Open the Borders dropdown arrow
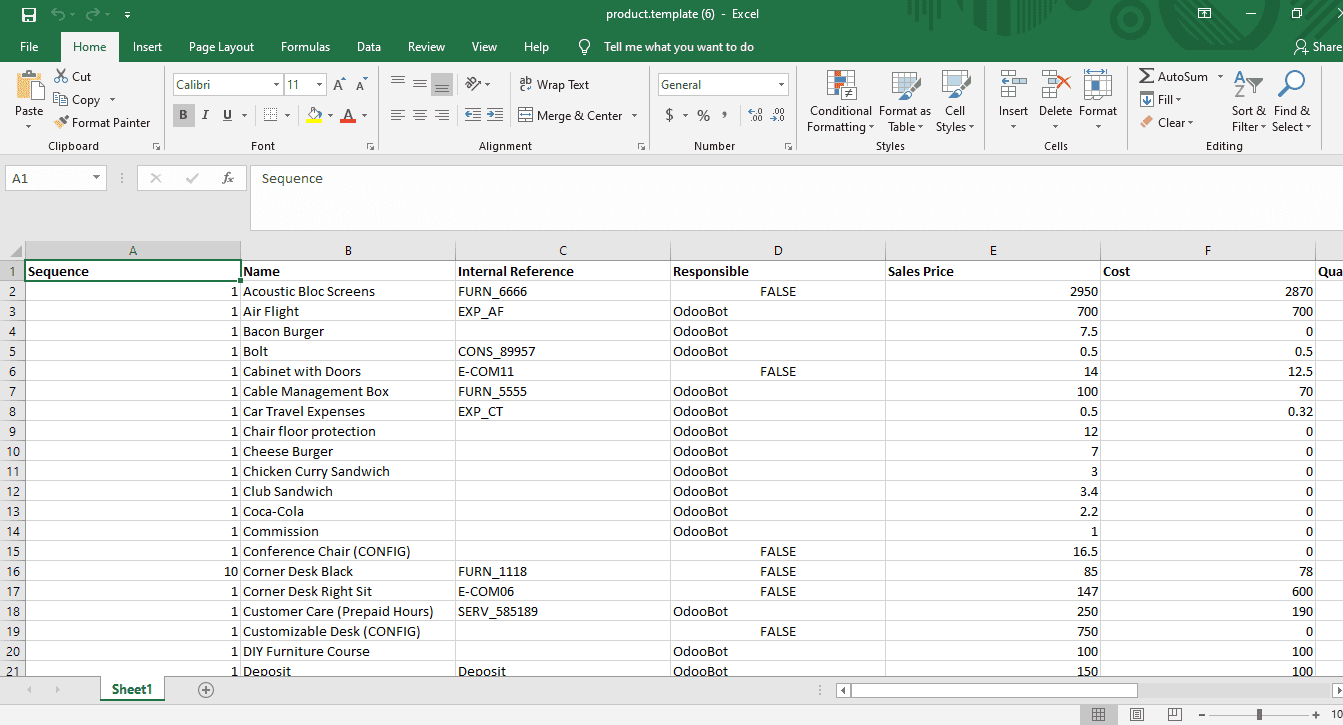This screenshot has width=1343, height=725. 286,116
